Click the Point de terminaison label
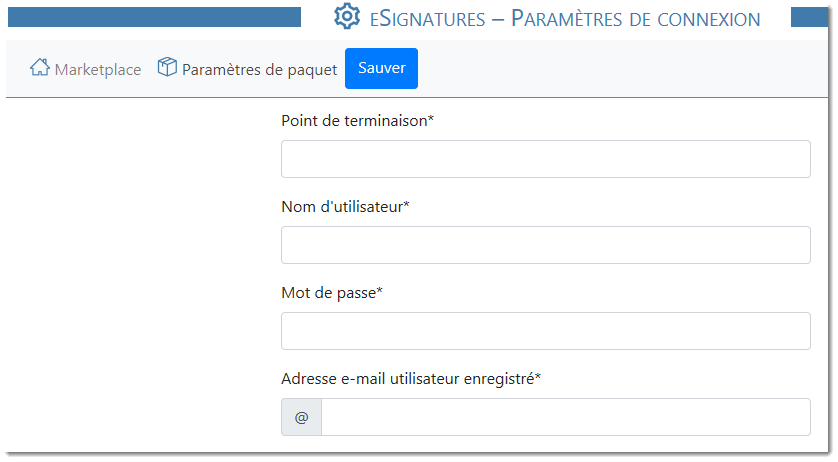Screen dimensions: 838x462 click(x=357, y=121)
